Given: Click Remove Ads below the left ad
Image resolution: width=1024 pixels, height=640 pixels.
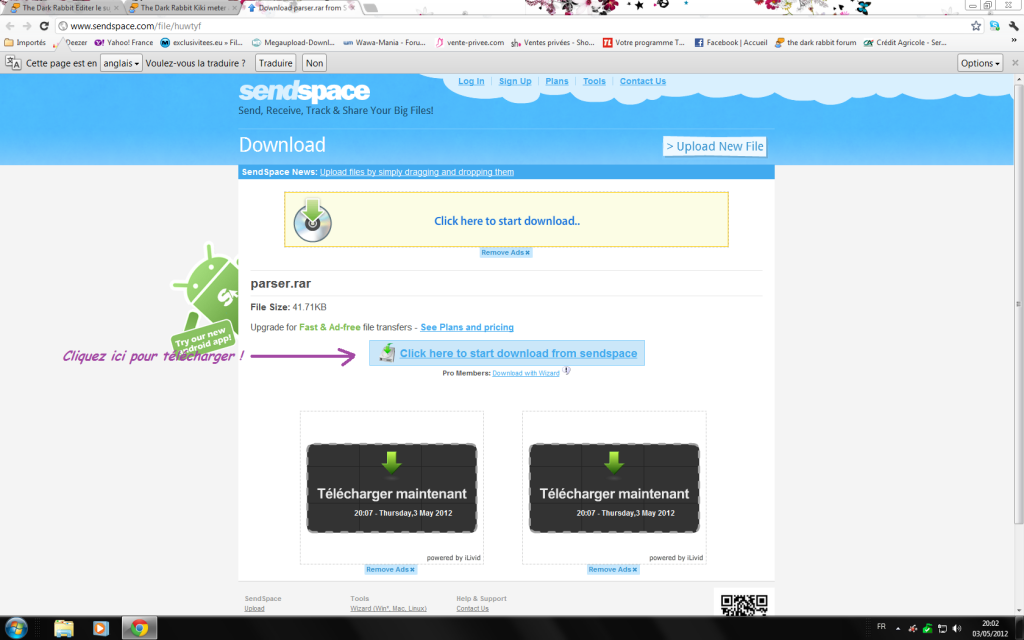Looking at the screenshot, I should [x=390, y=569].
